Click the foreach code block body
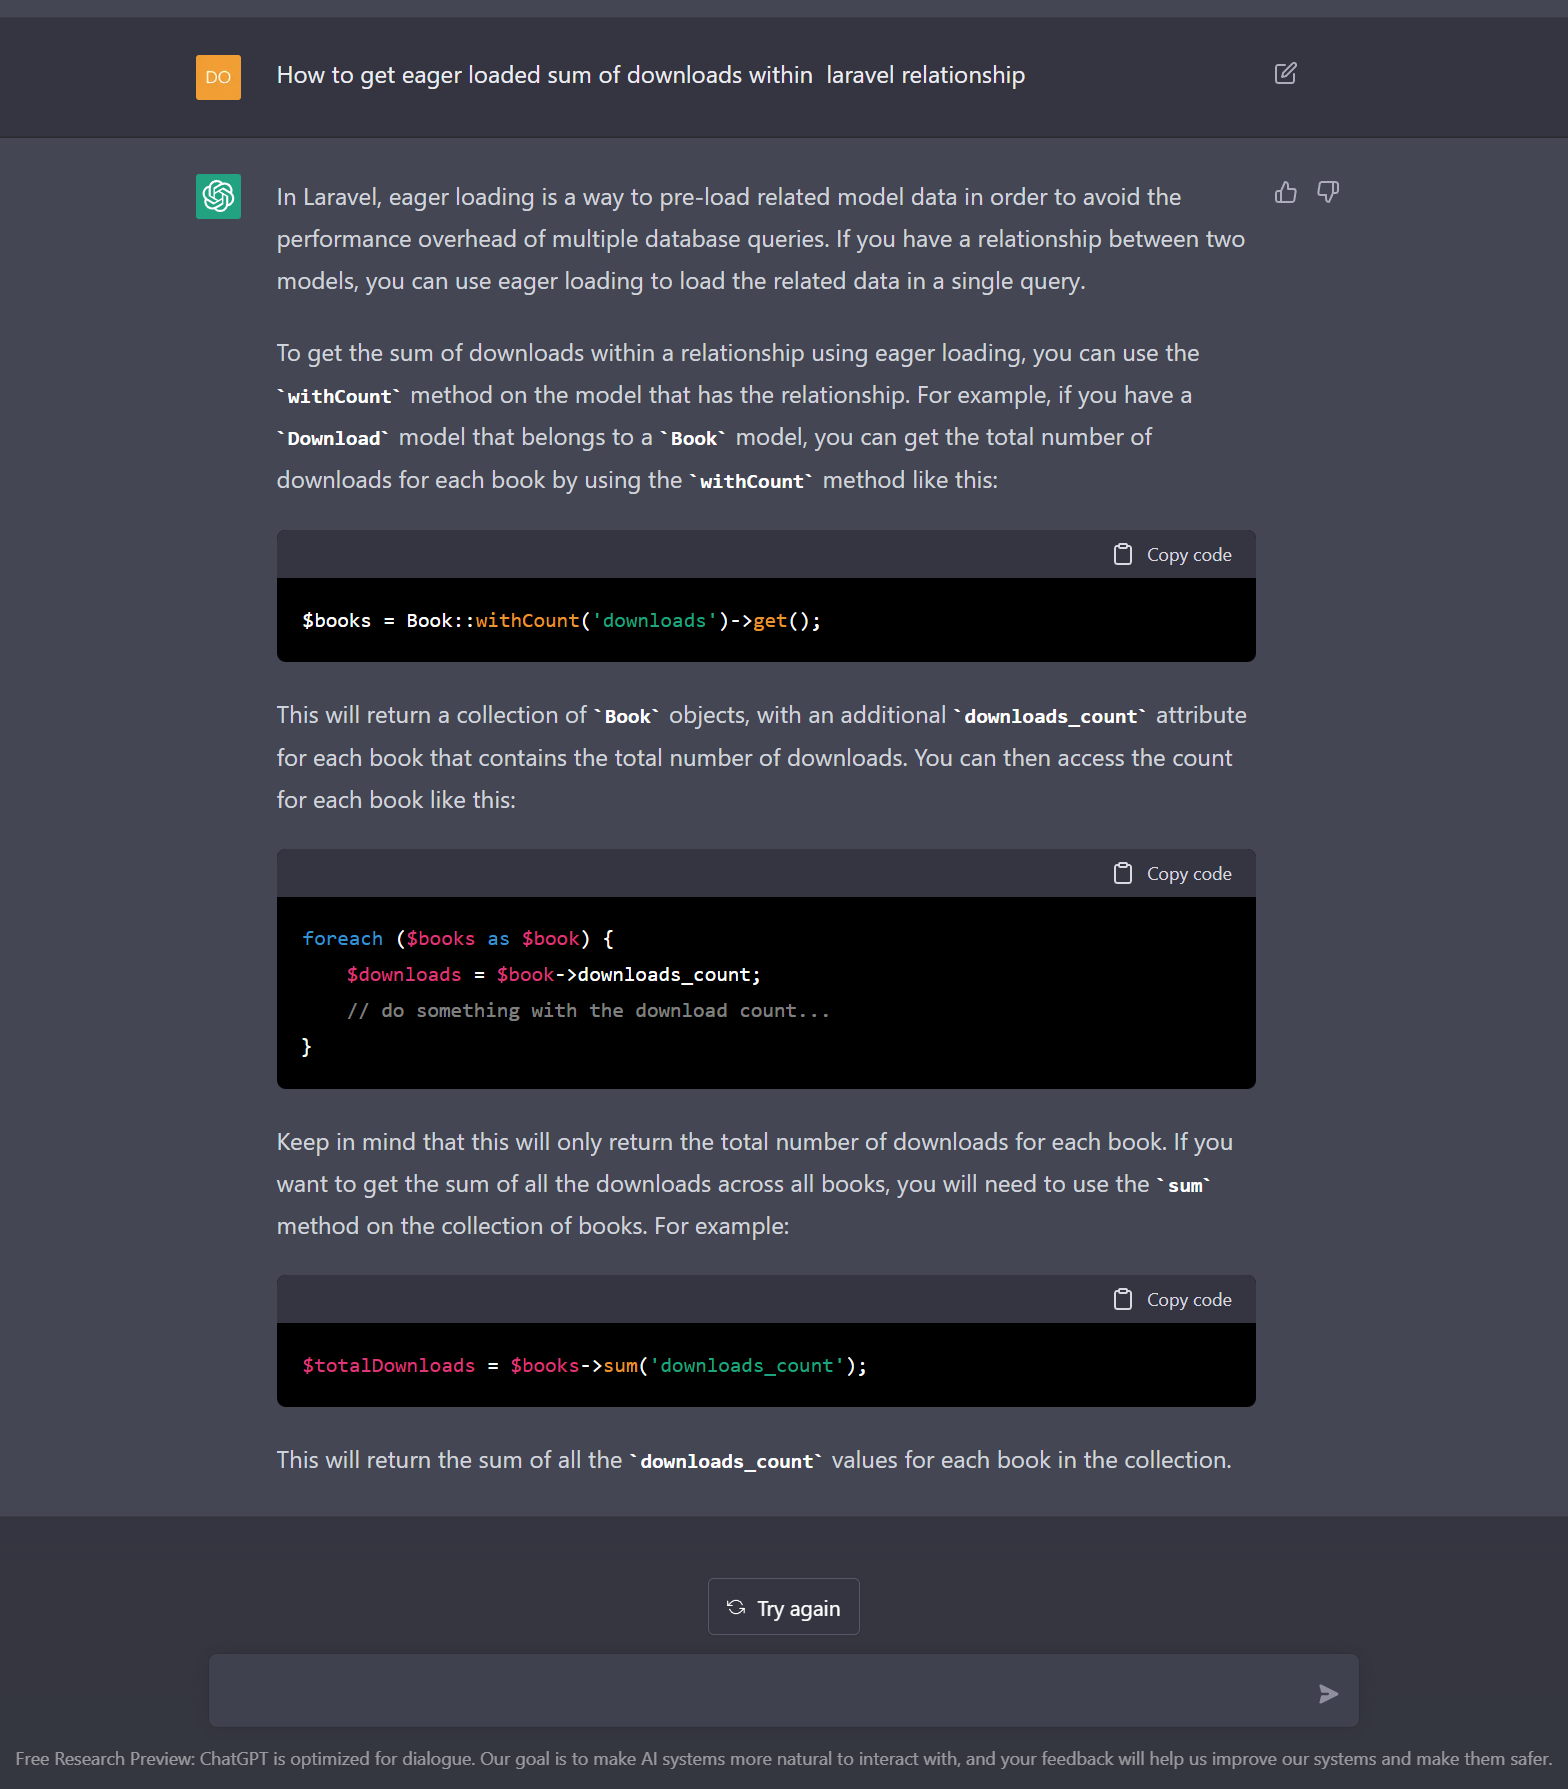Screen dimensions: 1568x1789 pos(766,993)
